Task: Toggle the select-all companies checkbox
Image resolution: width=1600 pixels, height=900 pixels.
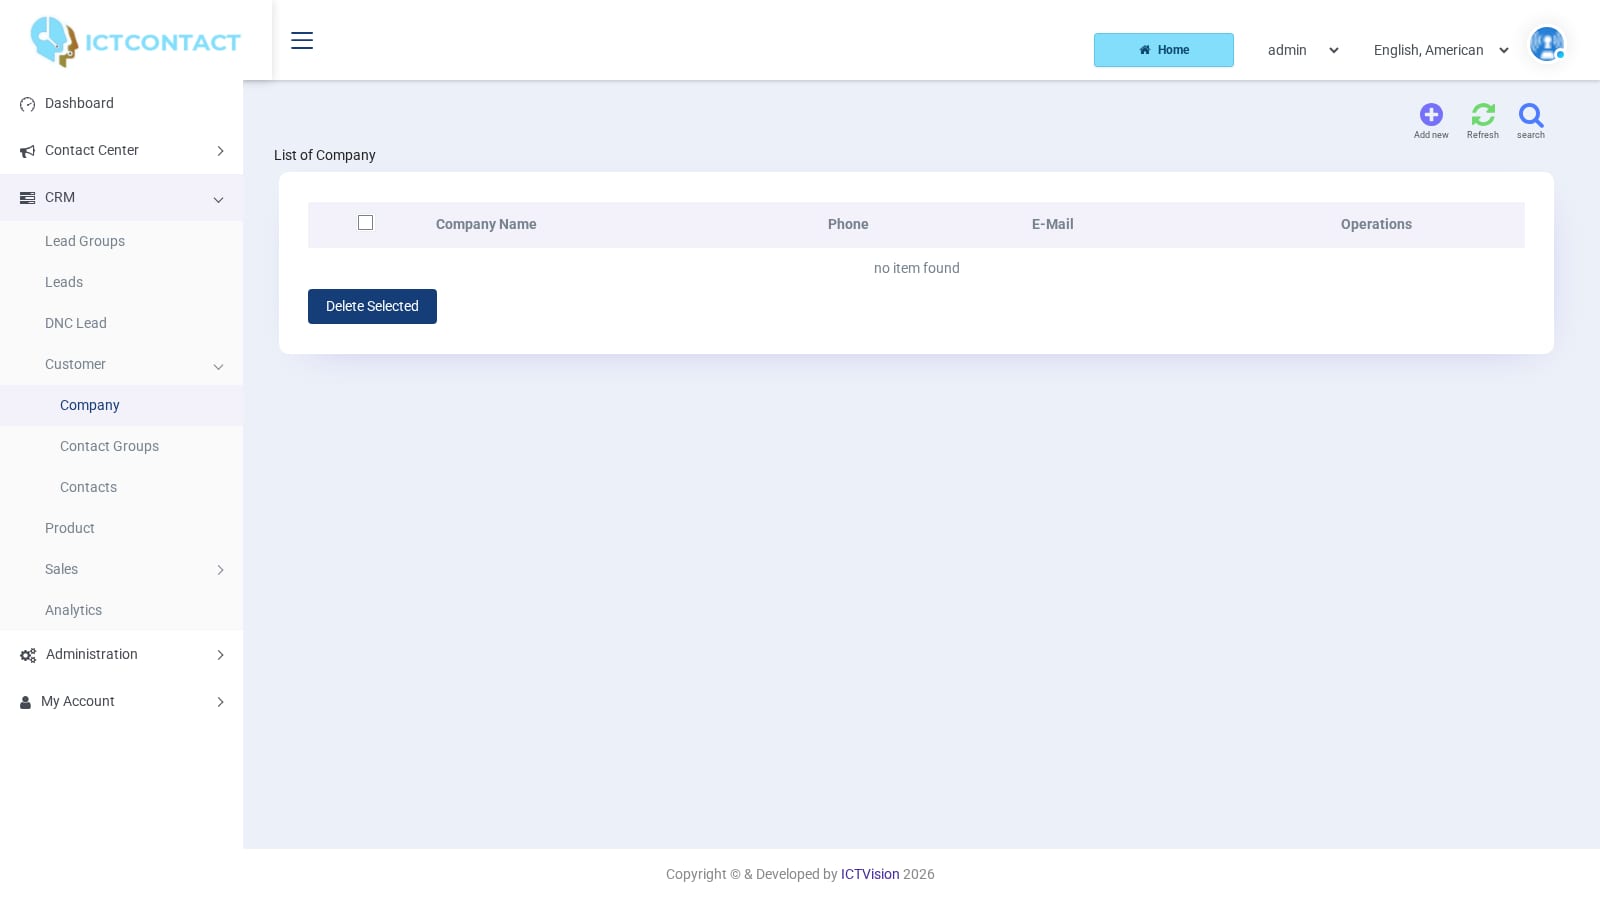Action: pos(365,223)
